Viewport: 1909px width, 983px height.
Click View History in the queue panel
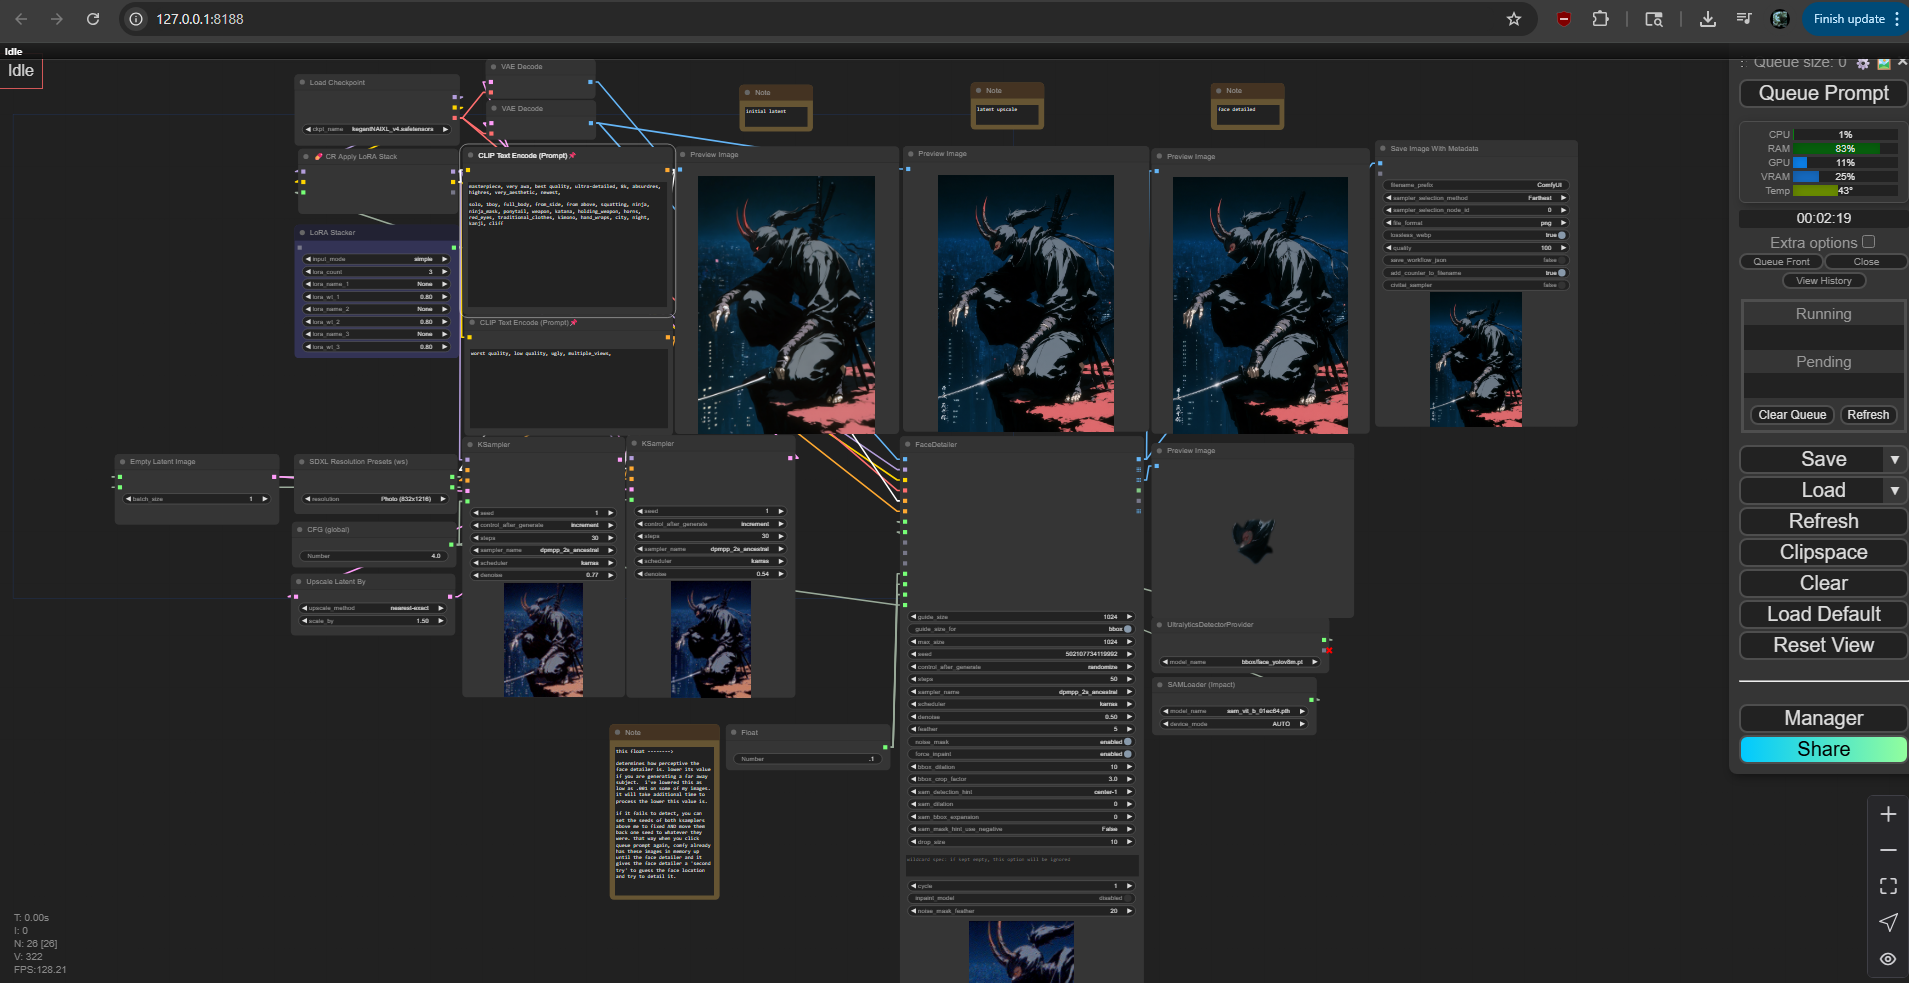pos(1823,281)
